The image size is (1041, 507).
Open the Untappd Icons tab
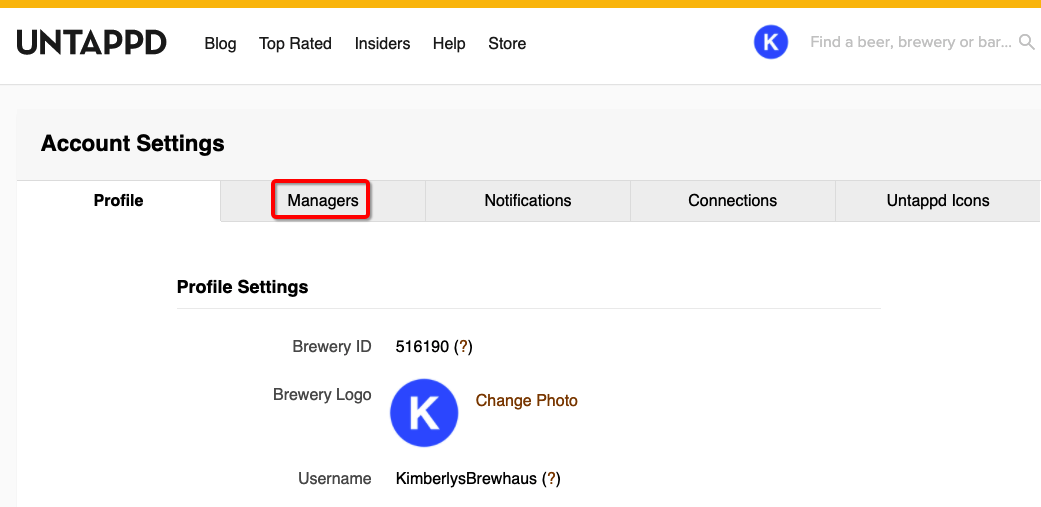pos(937,201)
